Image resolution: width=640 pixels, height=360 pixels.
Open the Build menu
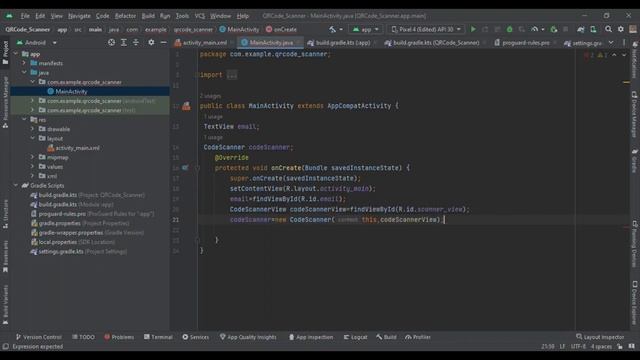point(148,16)
